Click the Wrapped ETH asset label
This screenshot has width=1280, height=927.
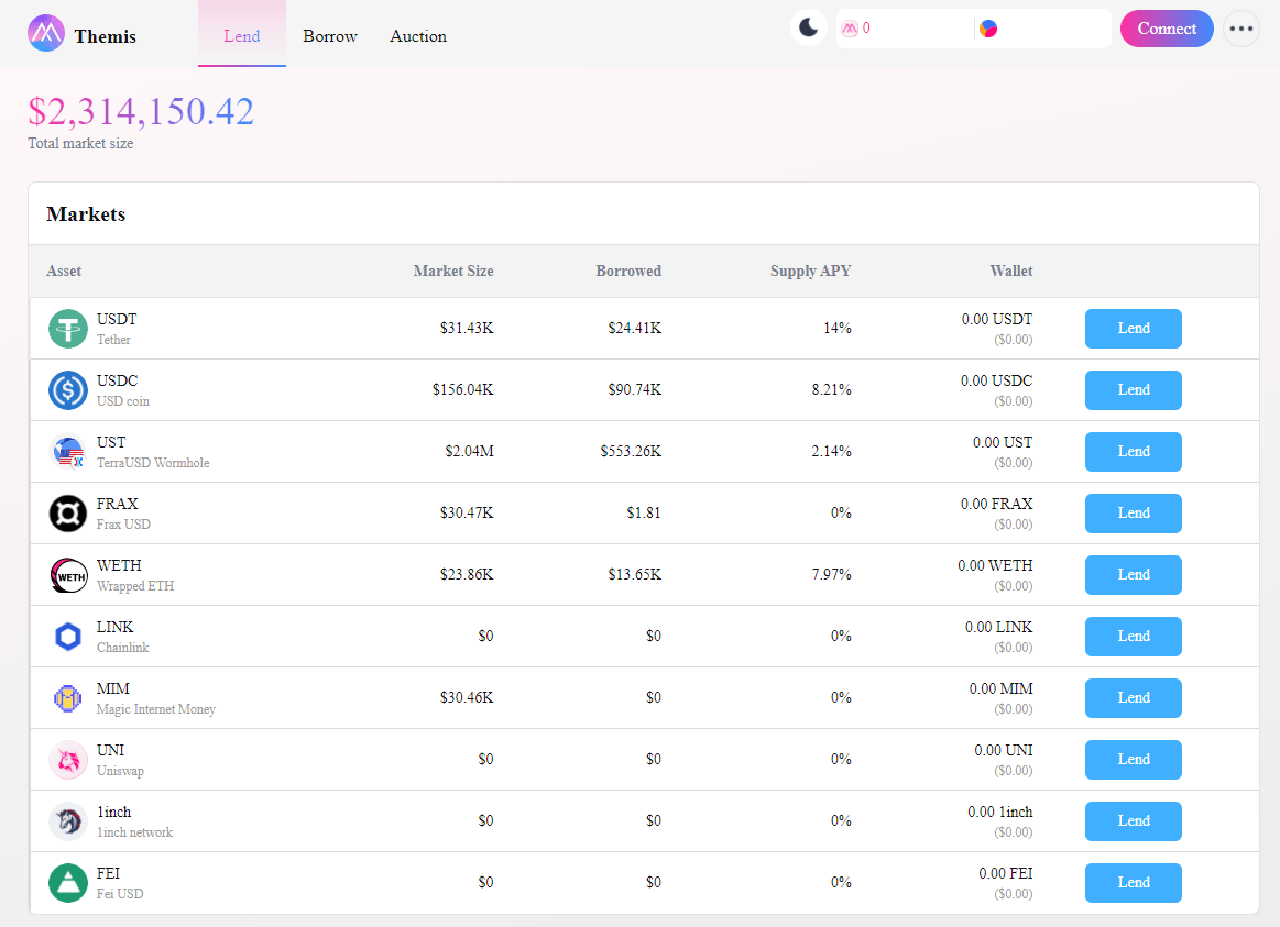[135, 587]
